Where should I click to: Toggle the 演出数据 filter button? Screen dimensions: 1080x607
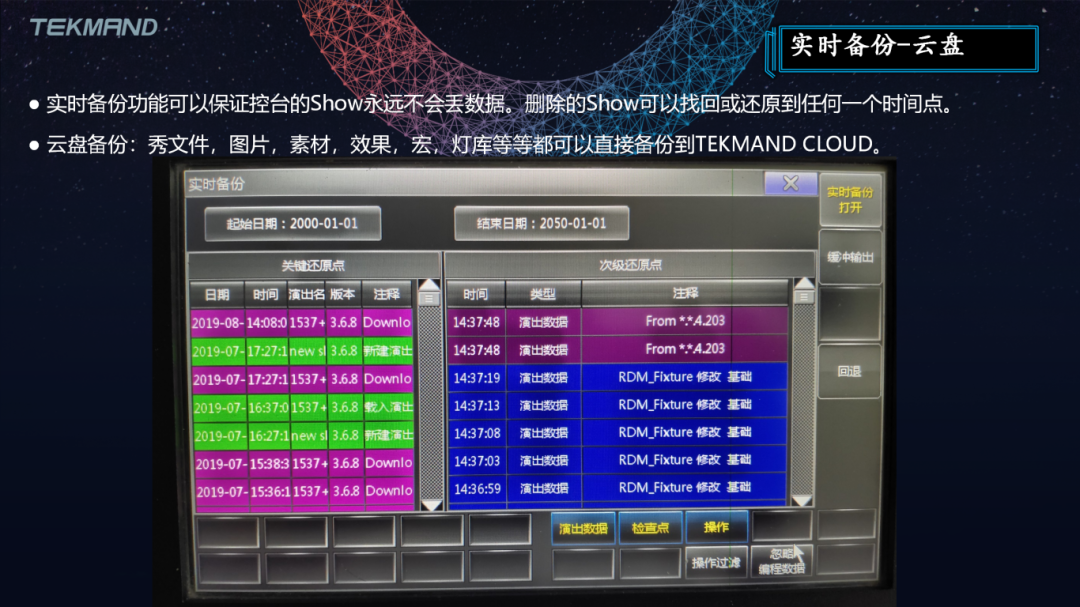click(x=583, y=528)
